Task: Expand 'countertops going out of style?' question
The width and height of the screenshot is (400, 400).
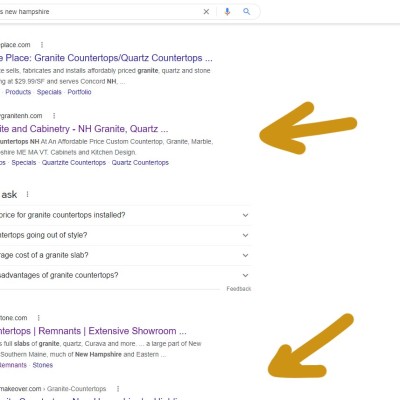Action: 125,235
